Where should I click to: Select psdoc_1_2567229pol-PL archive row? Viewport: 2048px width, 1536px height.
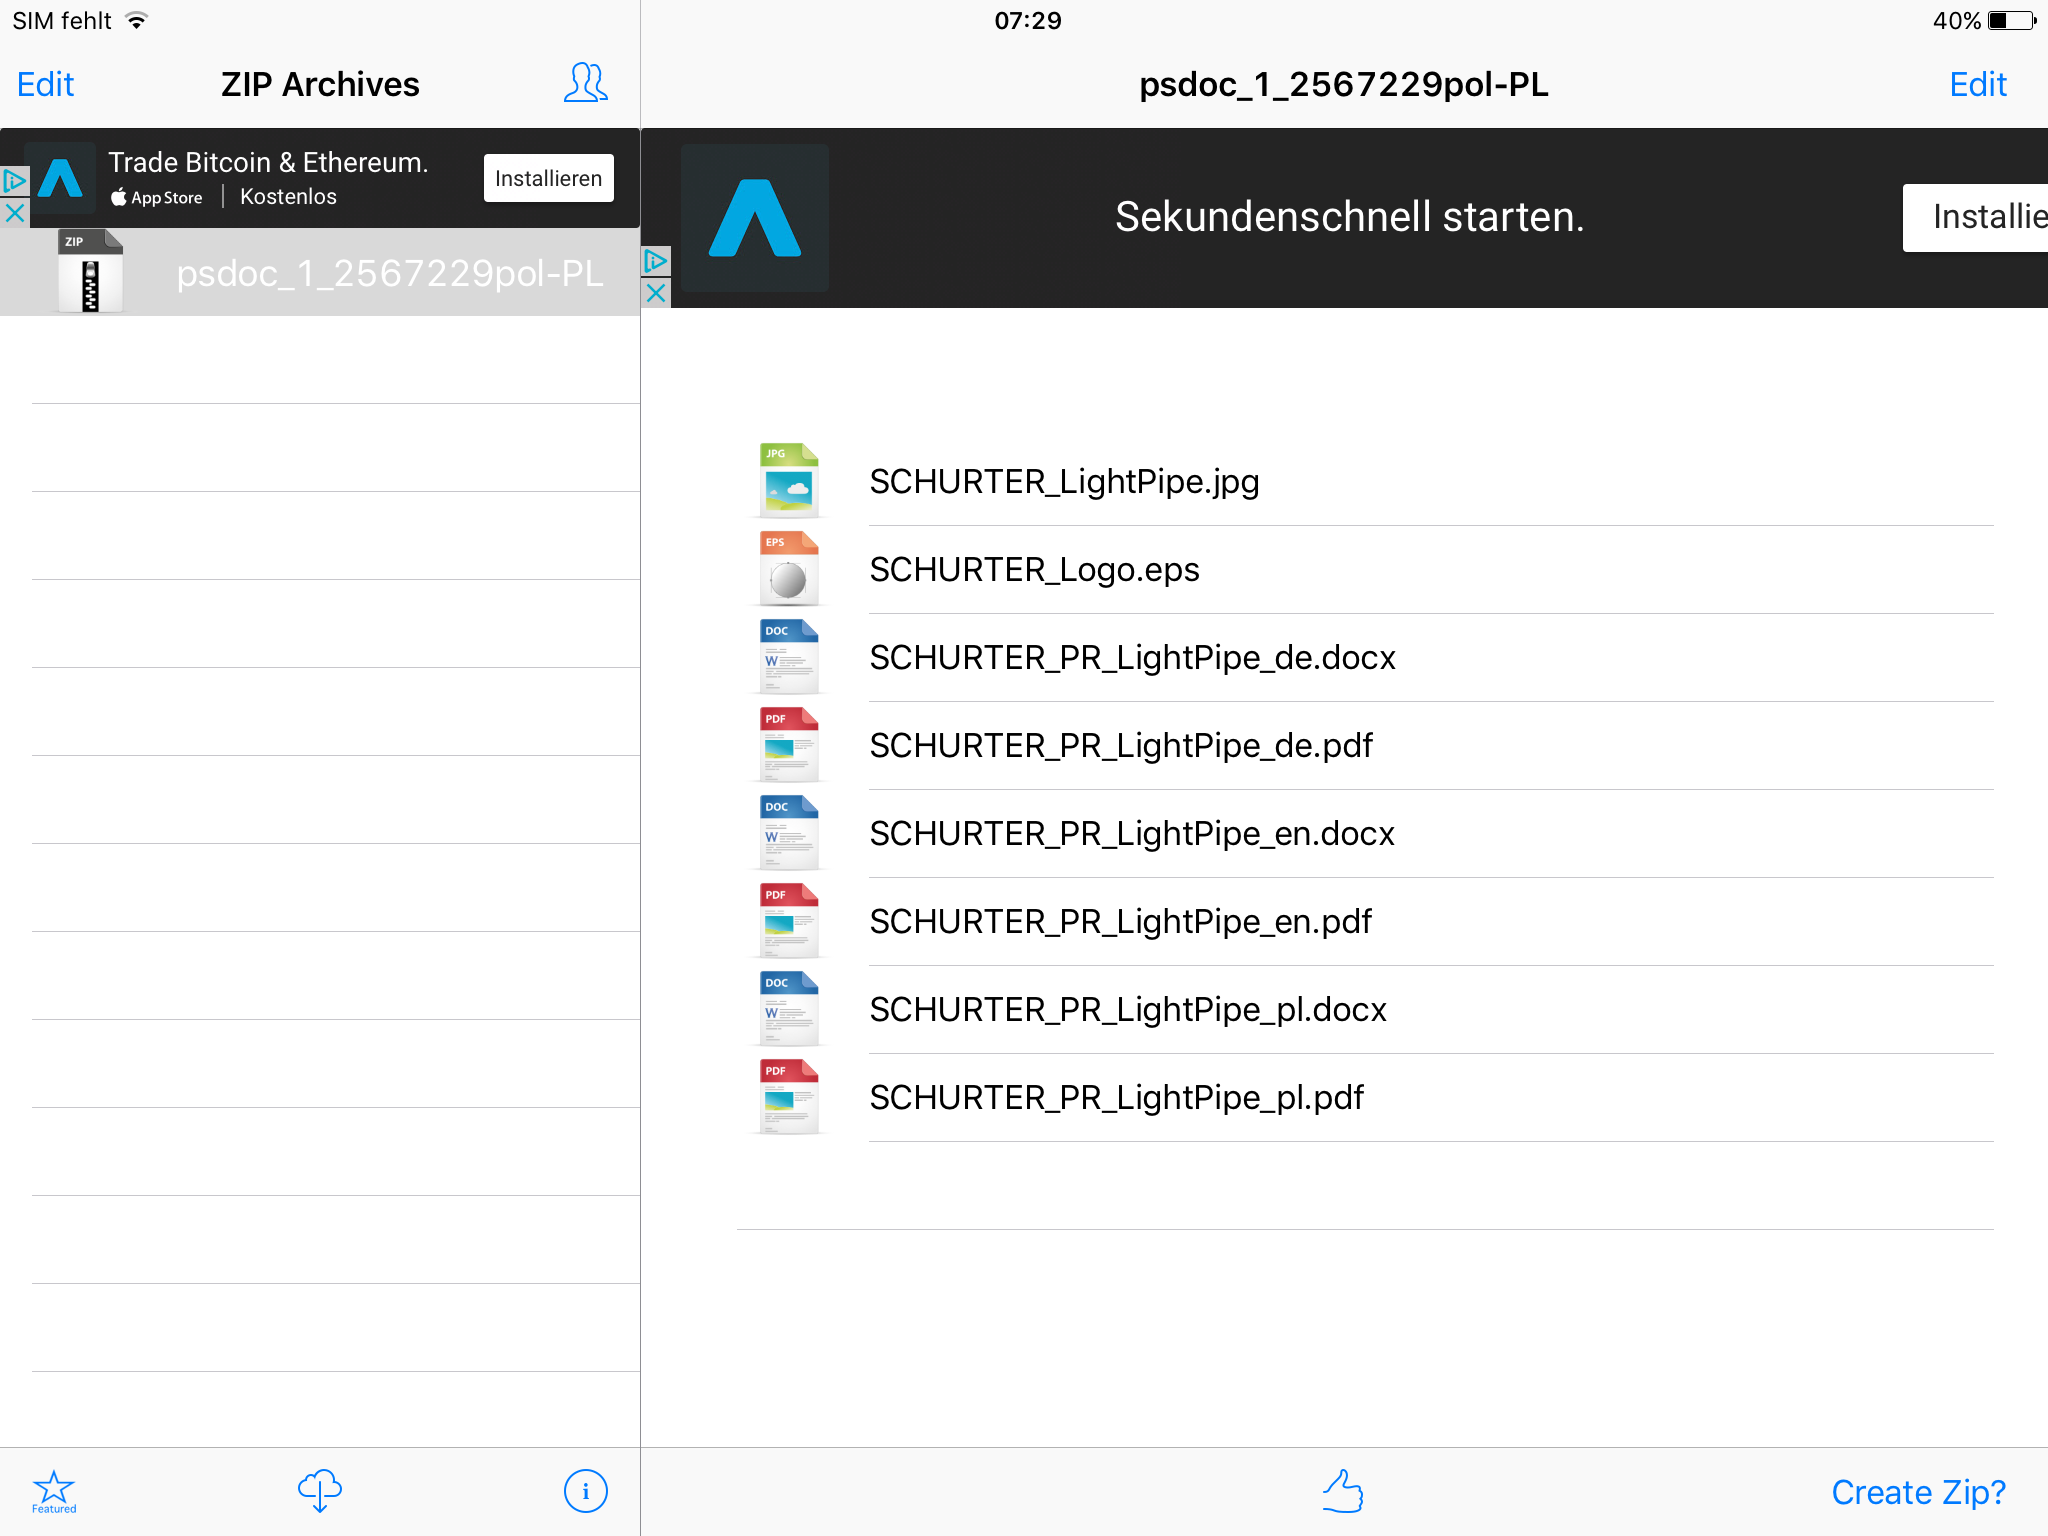[x=320, y=272]
